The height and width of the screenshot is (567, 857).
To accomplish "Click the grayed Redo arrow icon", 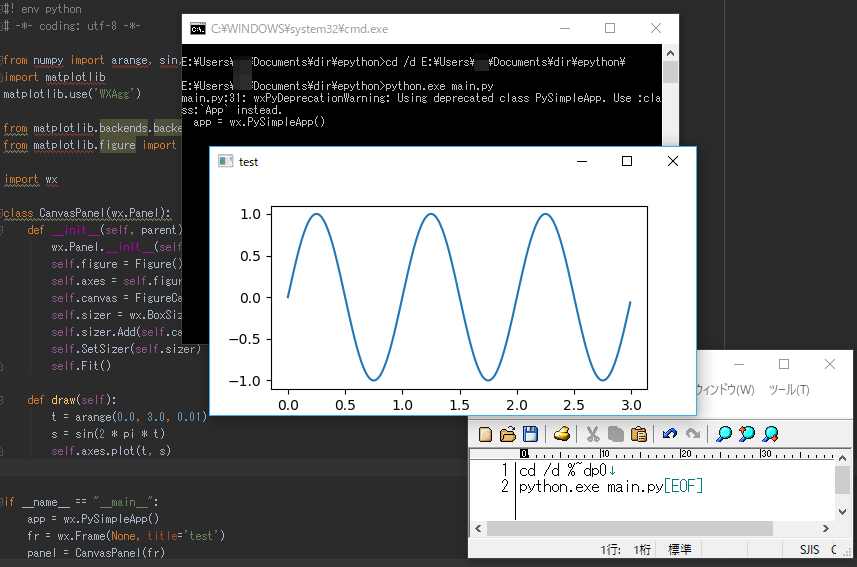I will [x=692, y=434].
